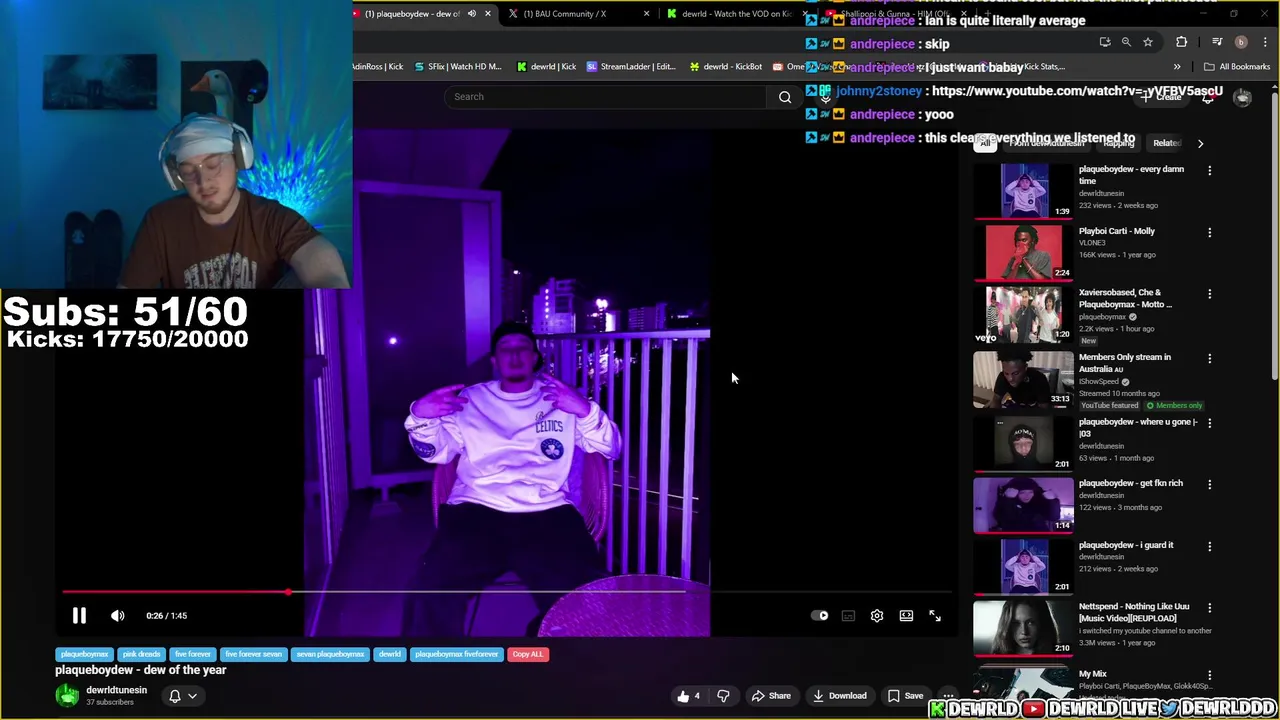Open options for 'plaqueboydew - every damn time'
The image size is (1280, 720).
[1209, 171]
